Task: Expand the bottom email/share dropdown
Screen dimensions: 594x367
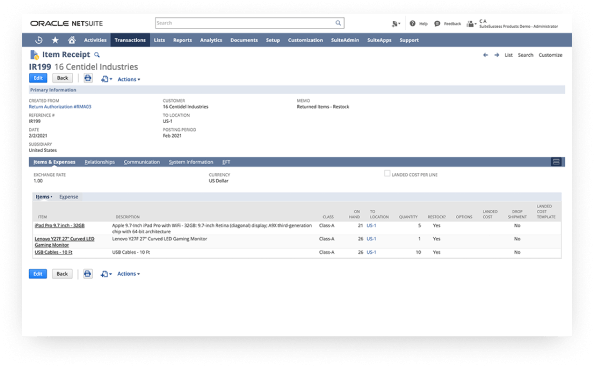Action: click(x=106, y=274)
